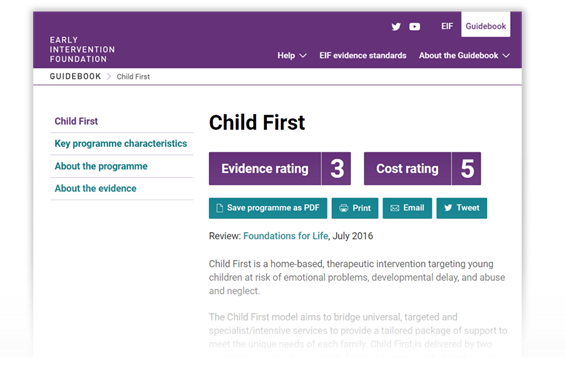Go to Early Intervention Foundation logo
The width and height of the screenshot is (565, 368).
click(82, 49)
